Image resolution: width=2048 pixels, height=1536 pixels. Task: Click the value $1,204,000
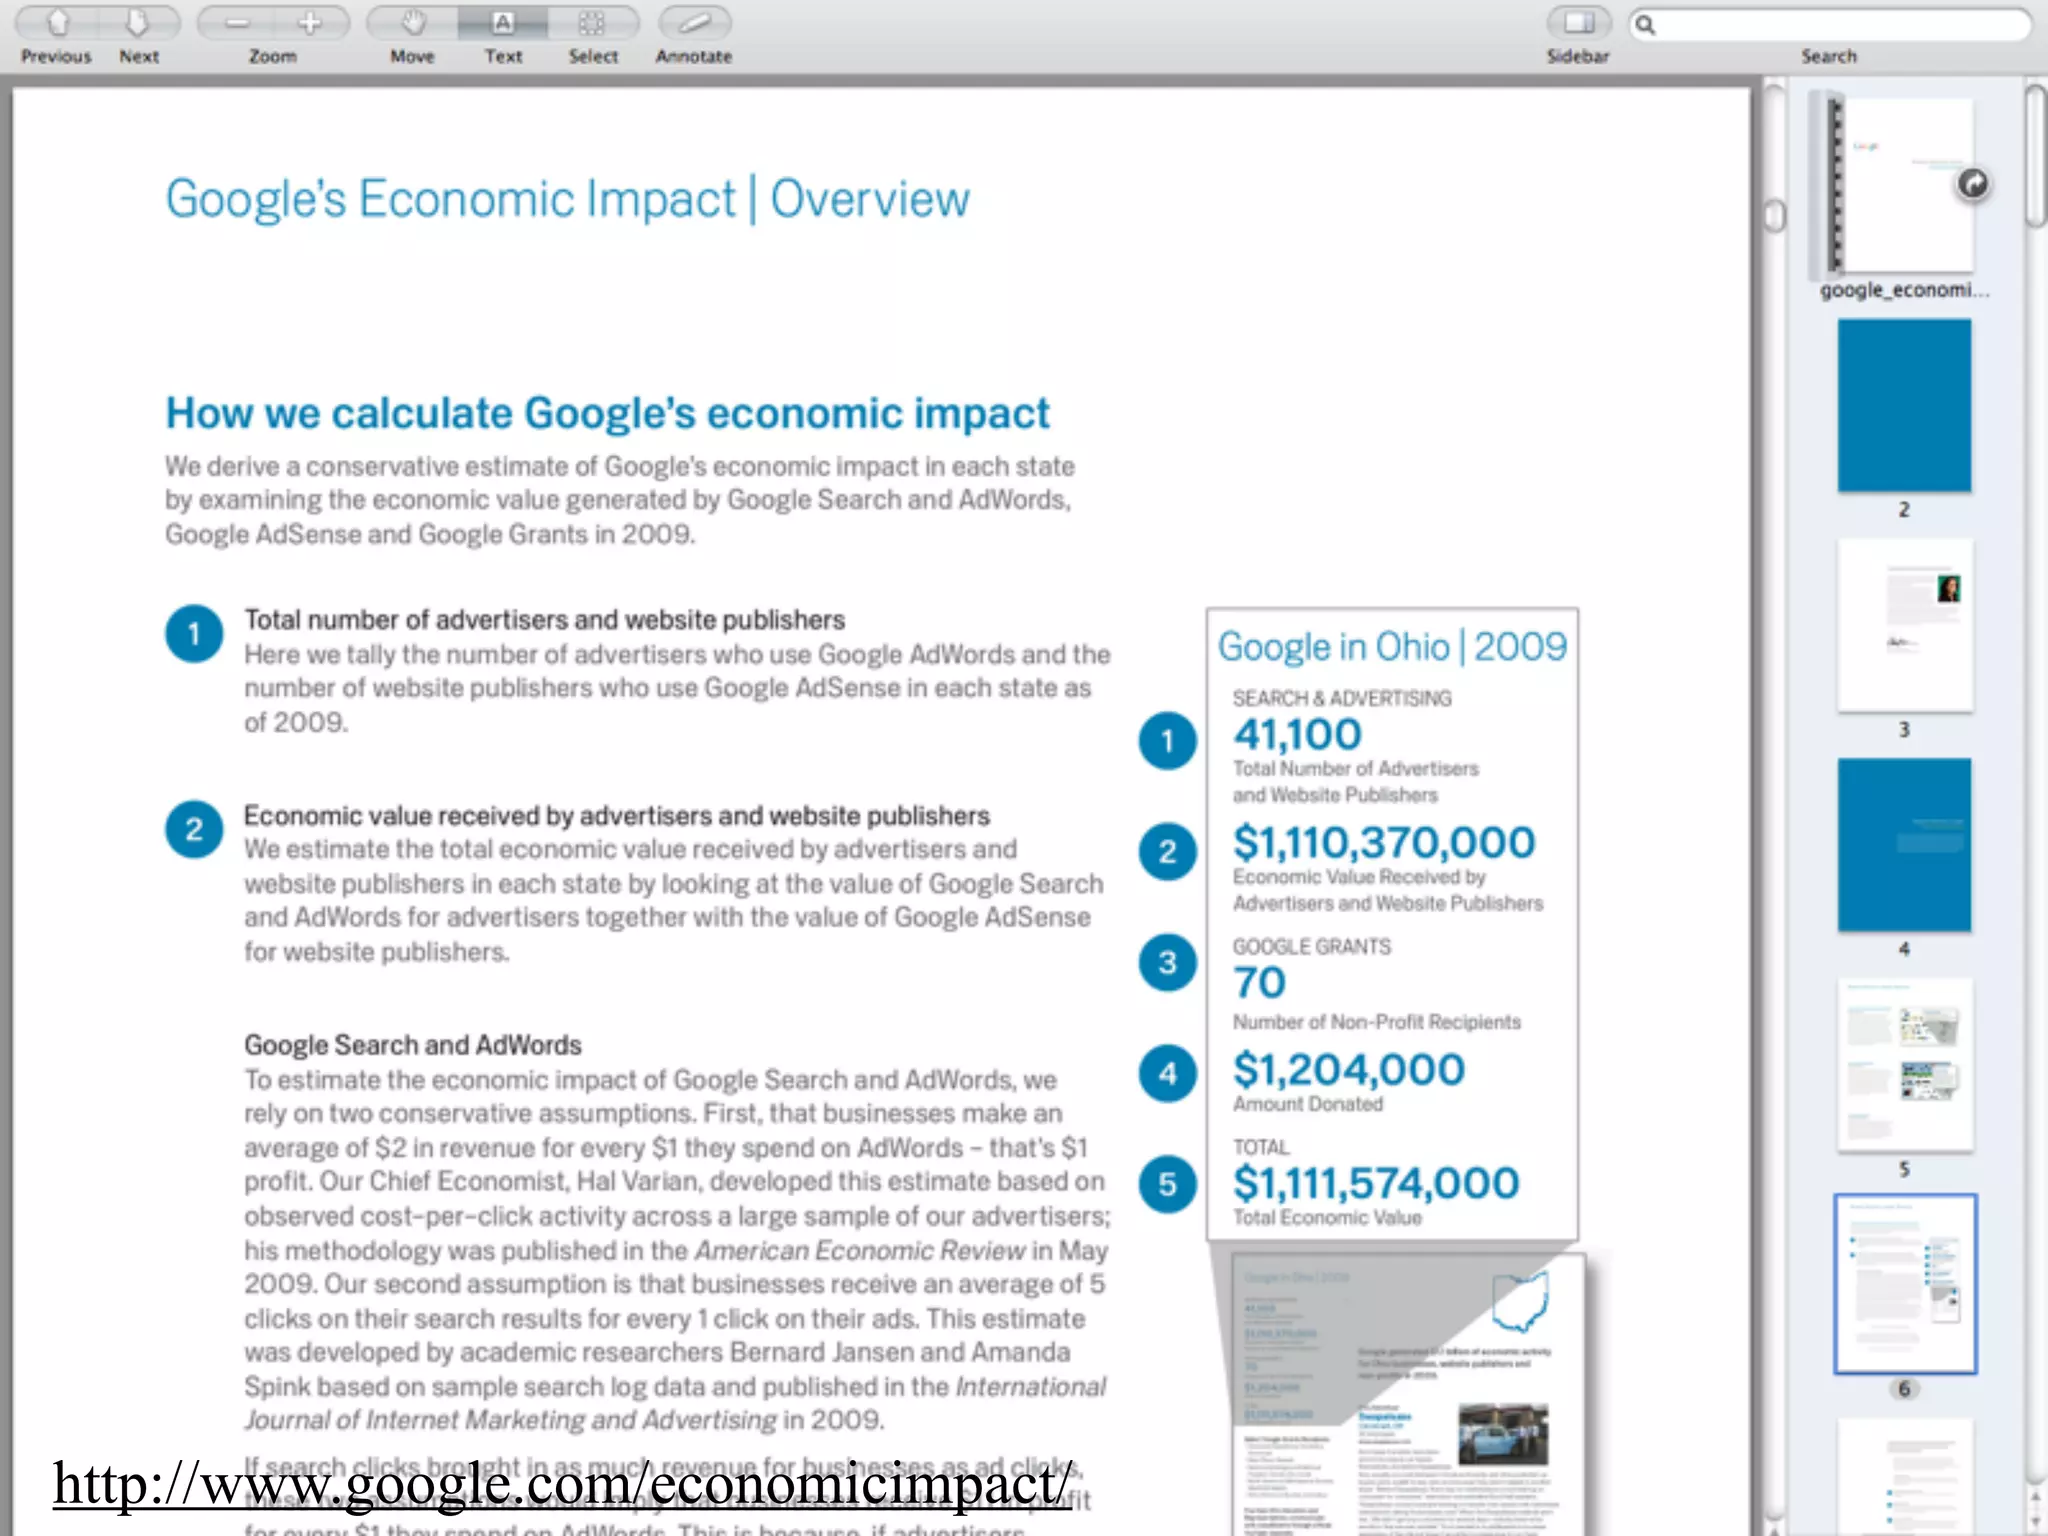1348,1070
